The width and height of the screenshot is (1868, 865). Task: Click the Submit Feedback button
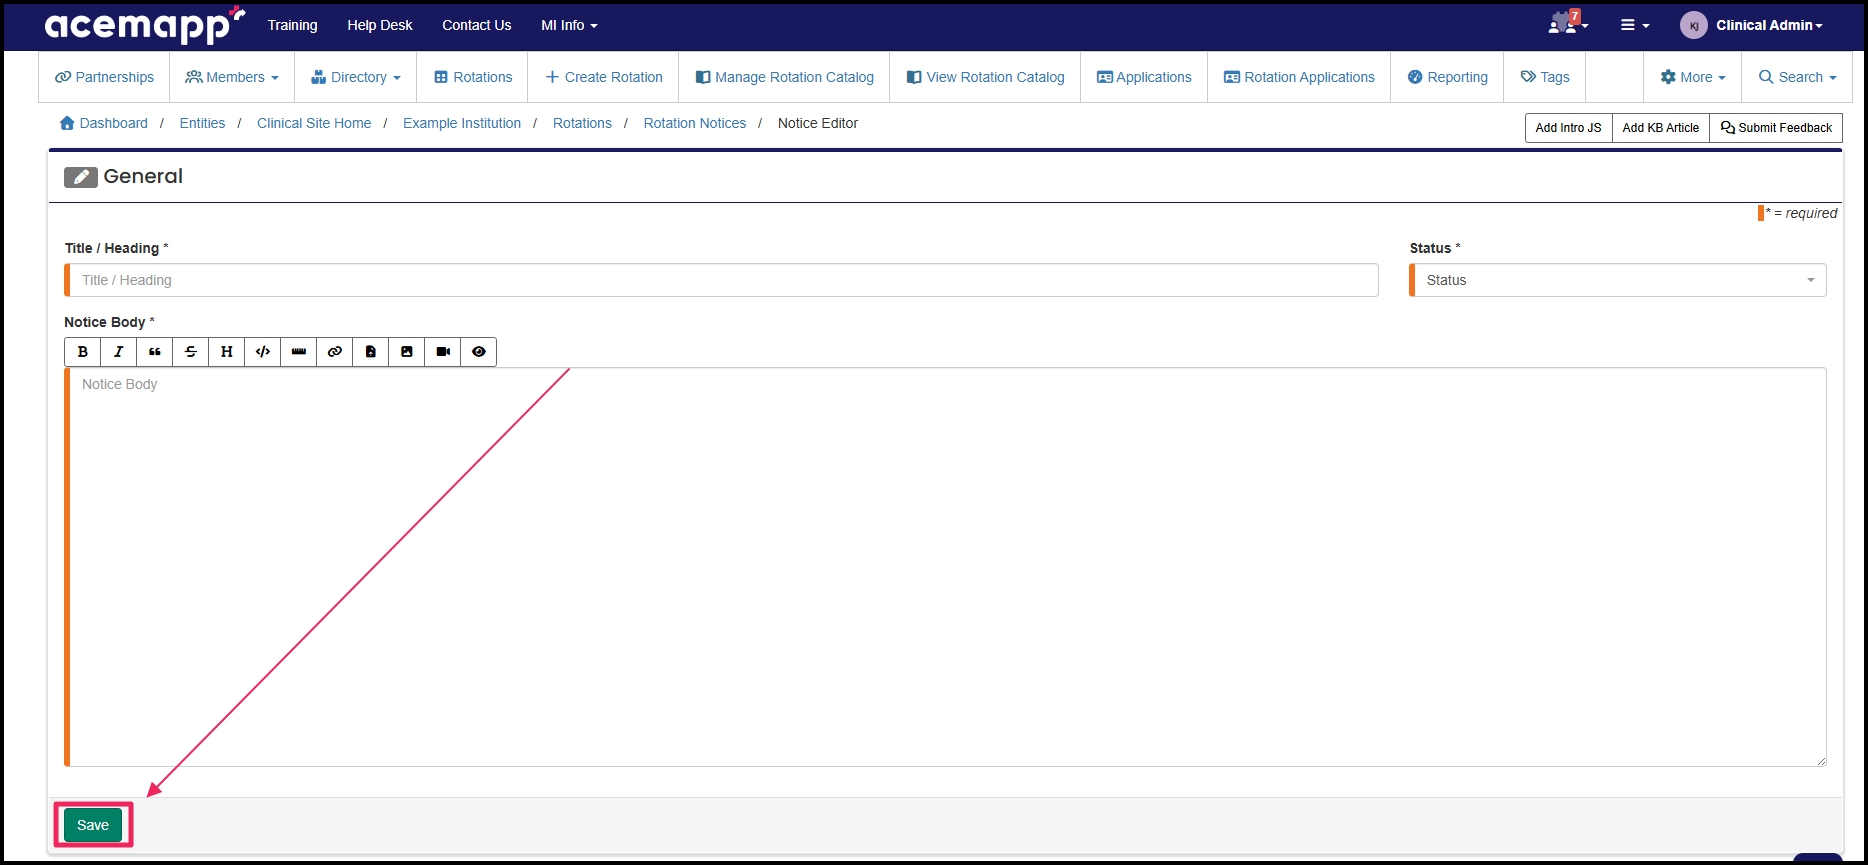(x=1776, y=128)
